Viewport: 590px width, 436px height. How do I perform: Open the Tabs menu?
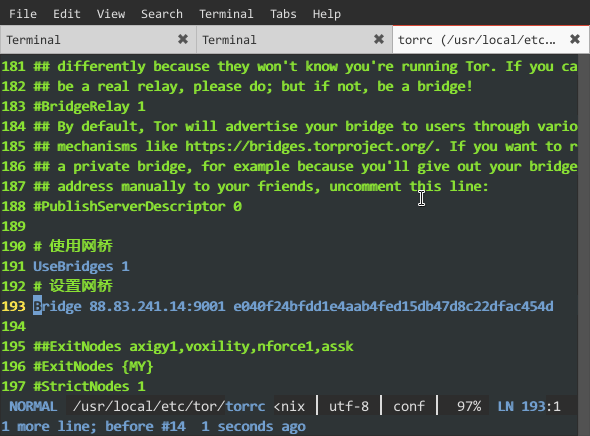(x=283, y=14)
